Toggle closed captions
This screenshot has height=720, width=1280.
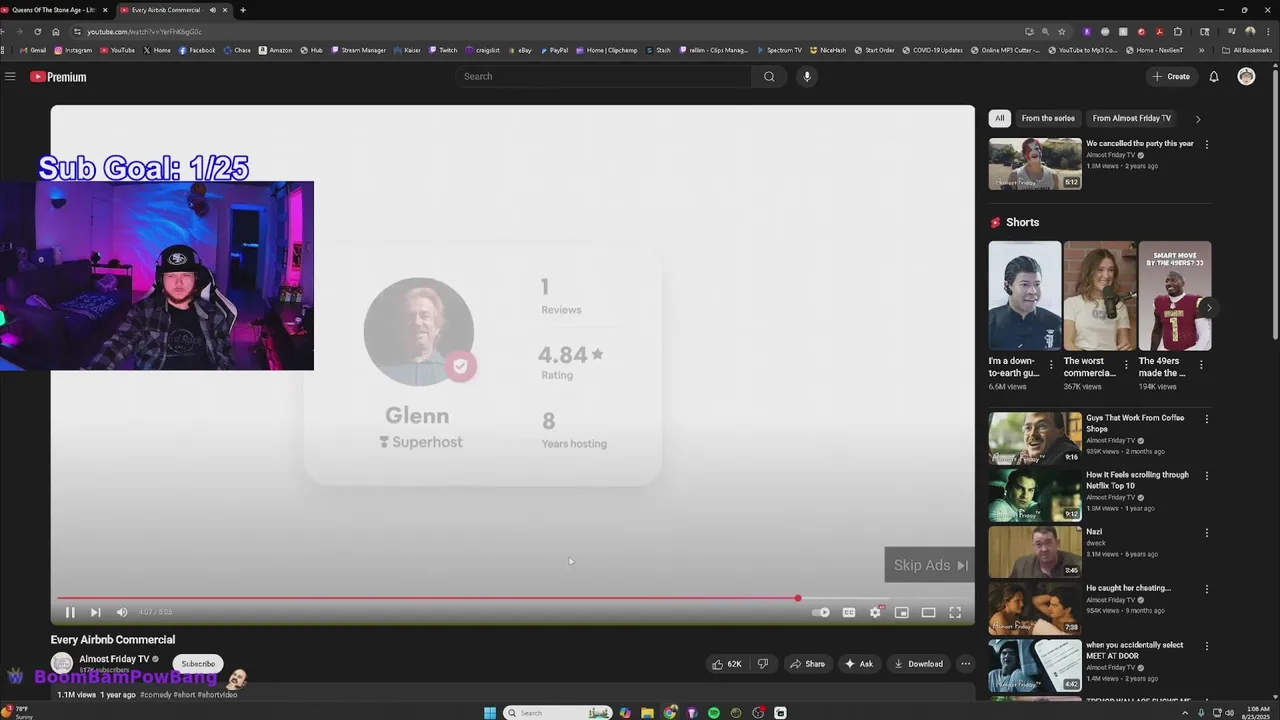tap(849, 612)
